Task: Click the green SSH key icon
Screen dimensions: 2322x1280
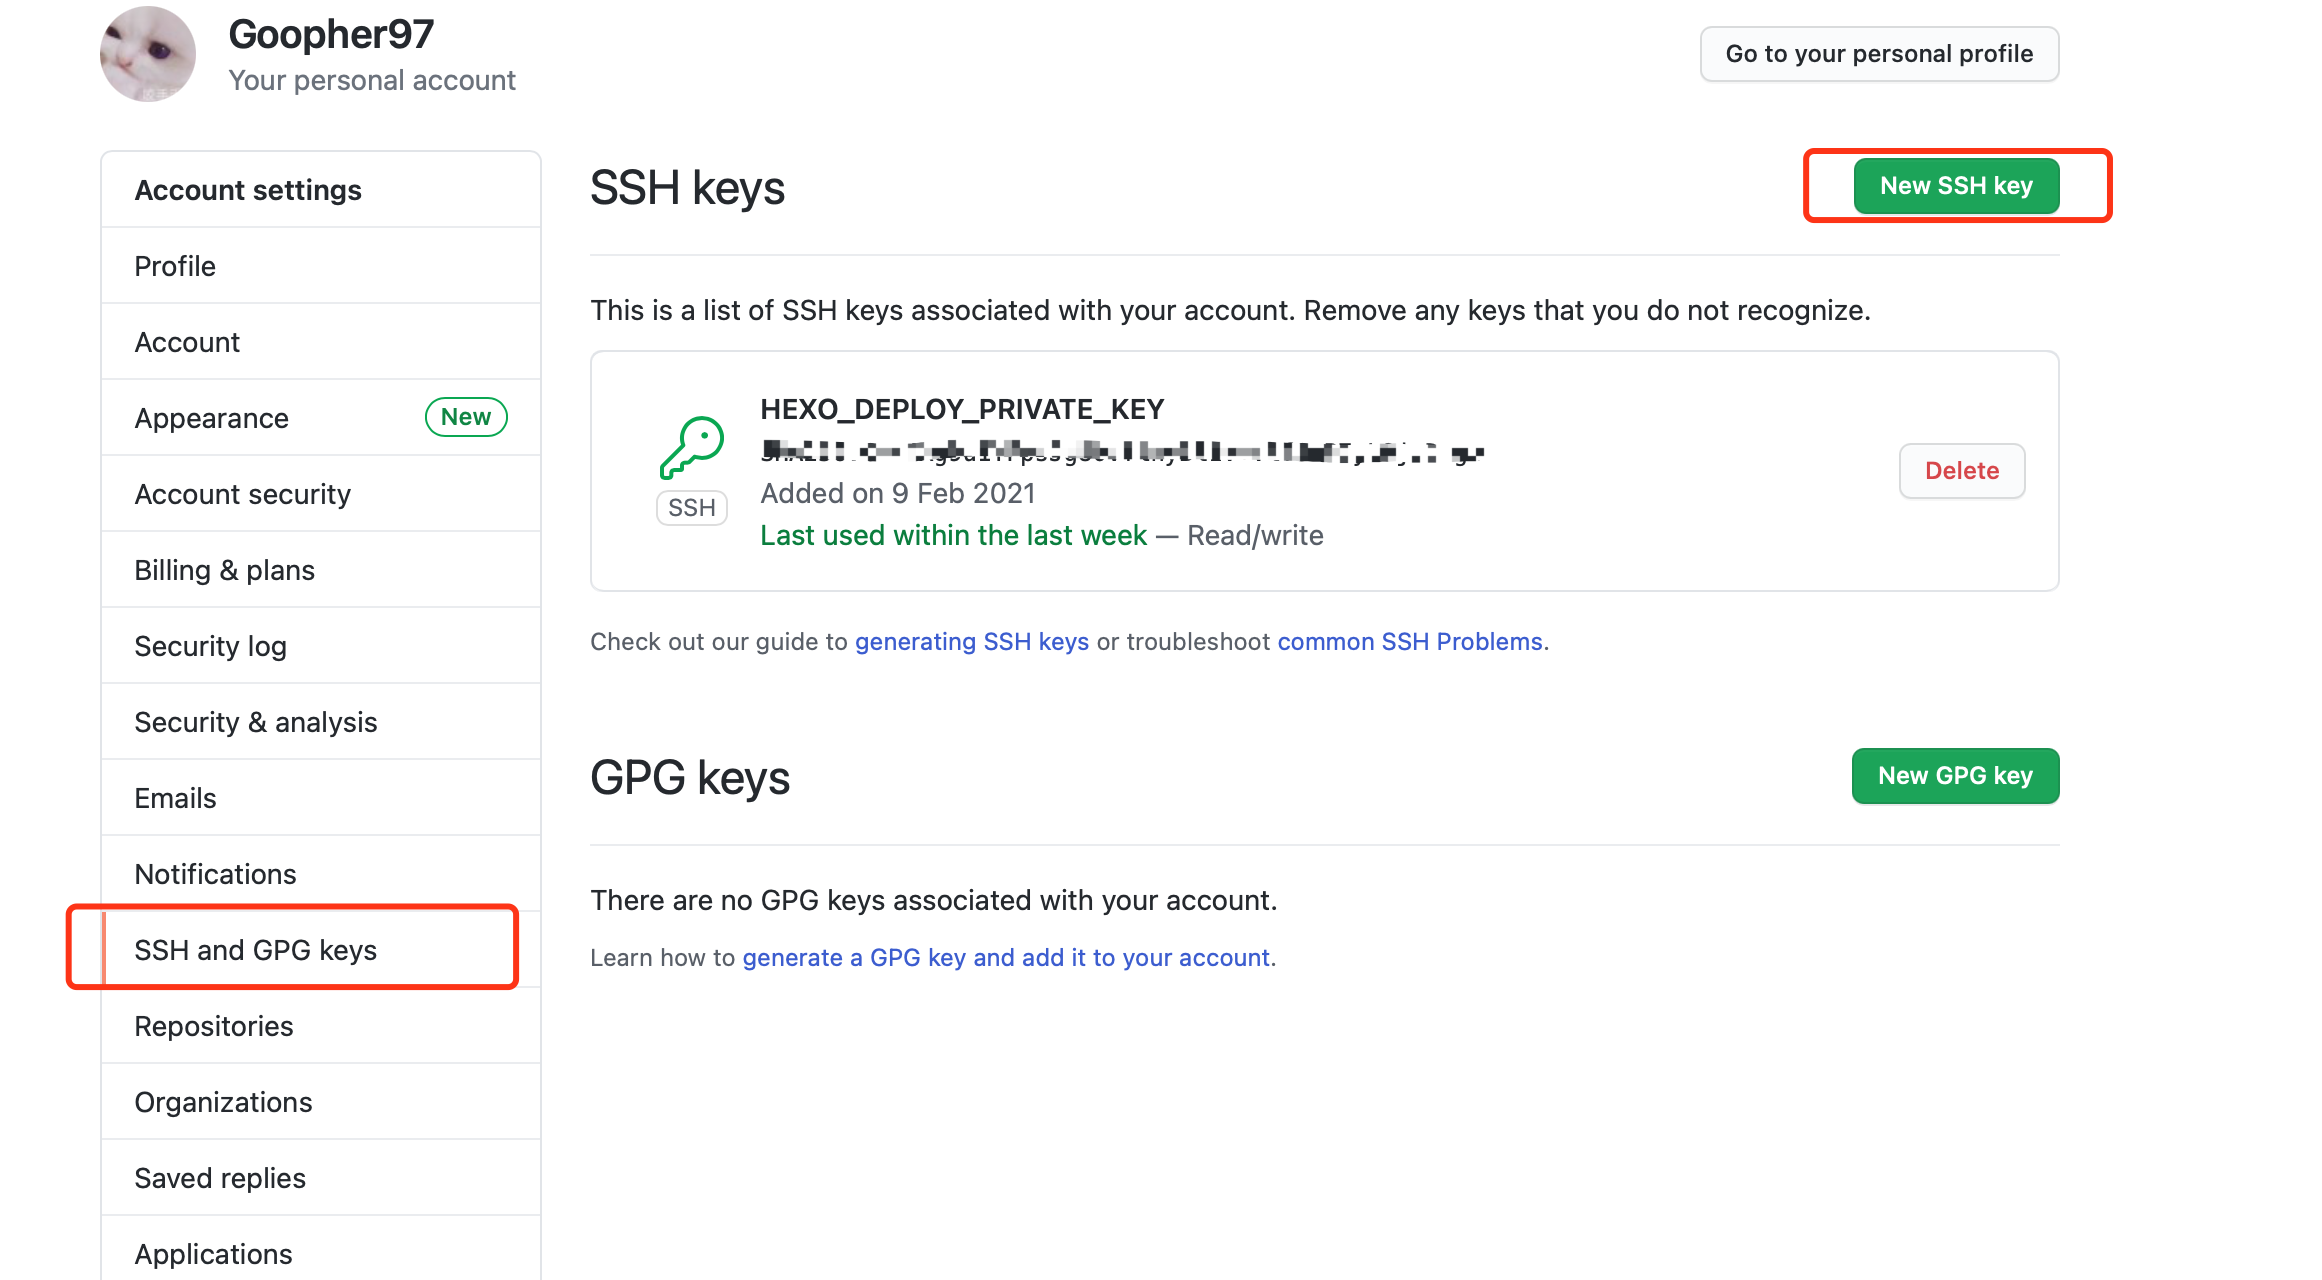Action: point(691,447)
